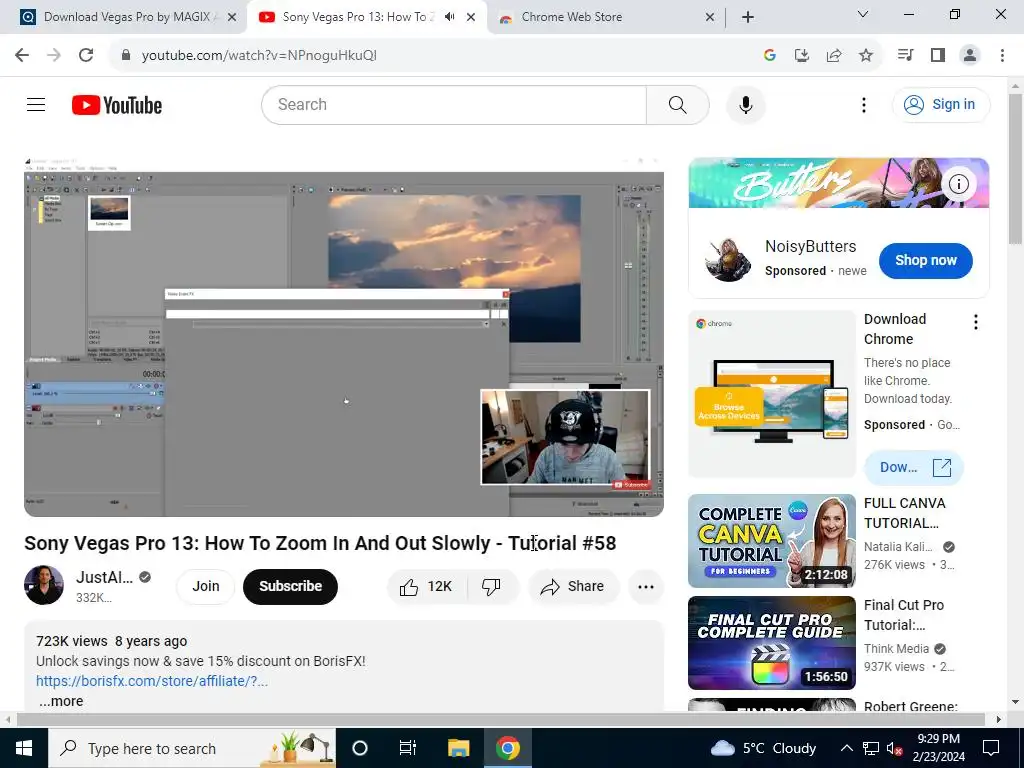This screenshot has width=1024, height=768.
Task: Open the media control icon in Chrome toolbar
Action: (905, 55)
